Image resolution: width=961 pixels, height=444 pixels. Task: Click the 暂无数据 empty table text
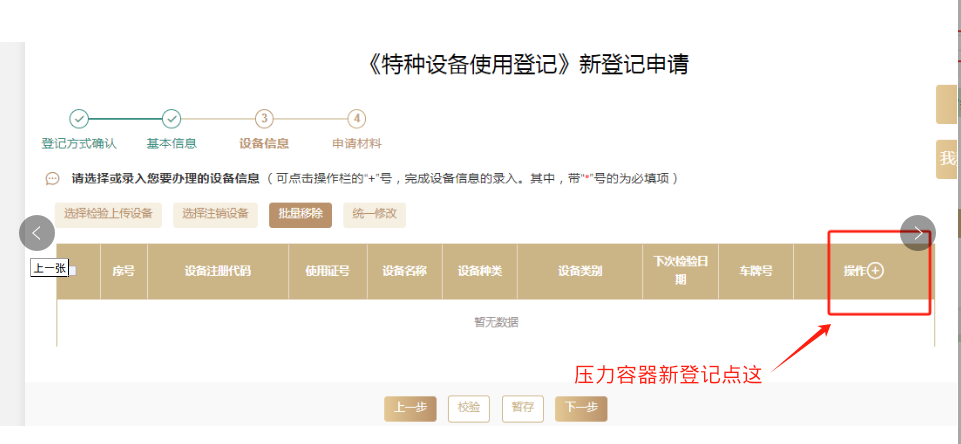[496, 322]
